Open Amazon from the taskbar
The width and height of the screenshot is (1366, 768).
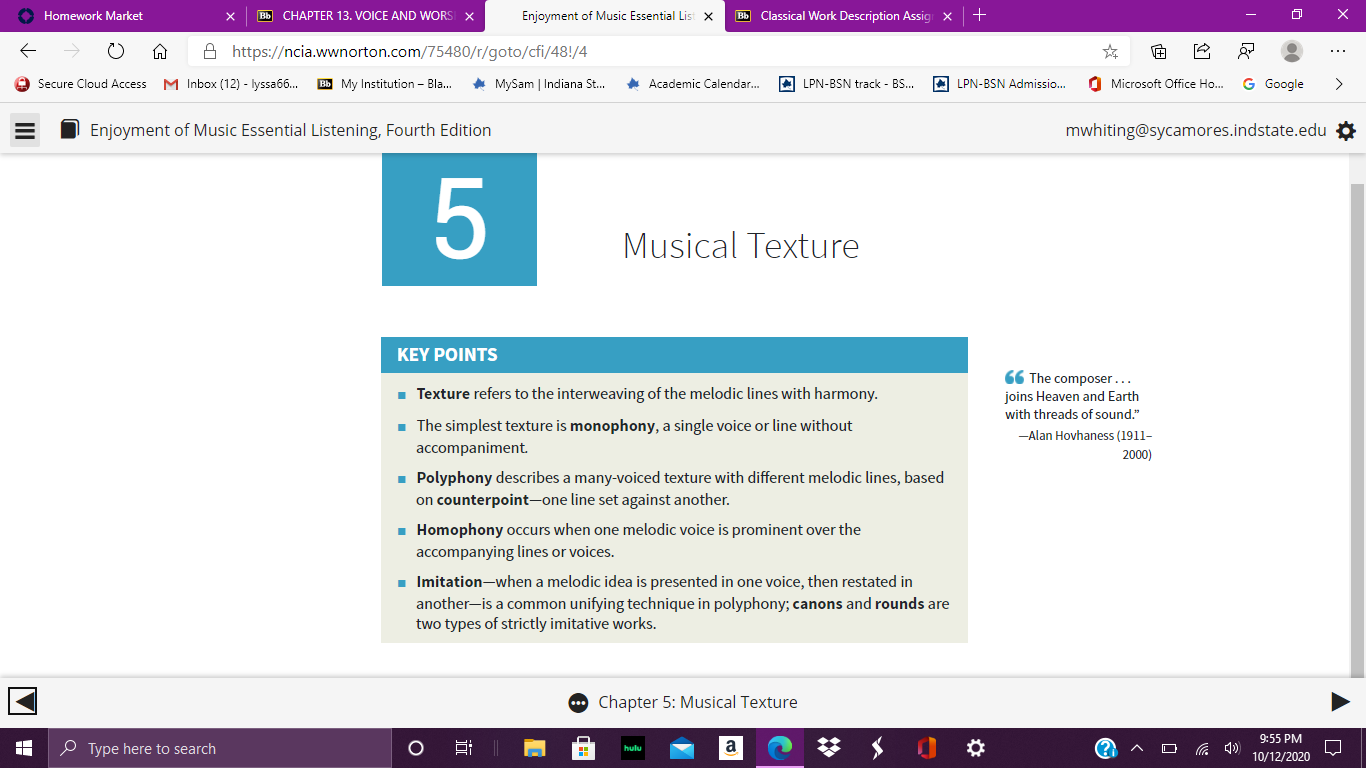click(x=730, y=748)
